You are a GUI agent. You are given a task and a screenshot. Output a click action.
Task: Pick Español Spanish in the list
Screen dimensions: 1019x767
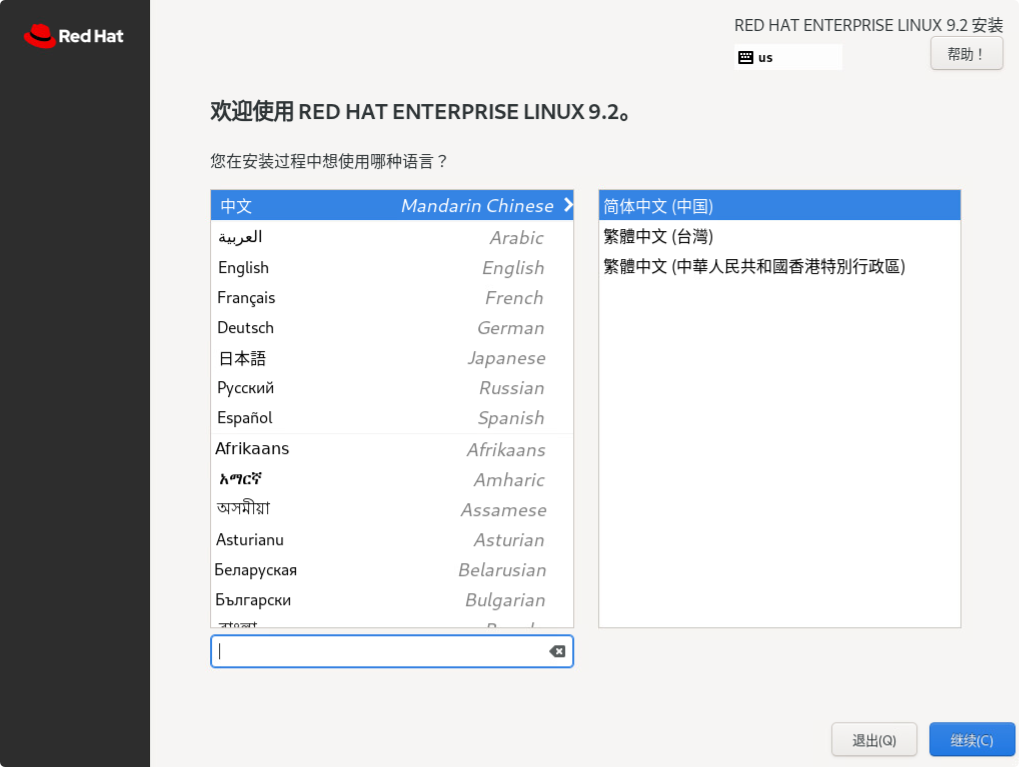[x=392, y=417]
